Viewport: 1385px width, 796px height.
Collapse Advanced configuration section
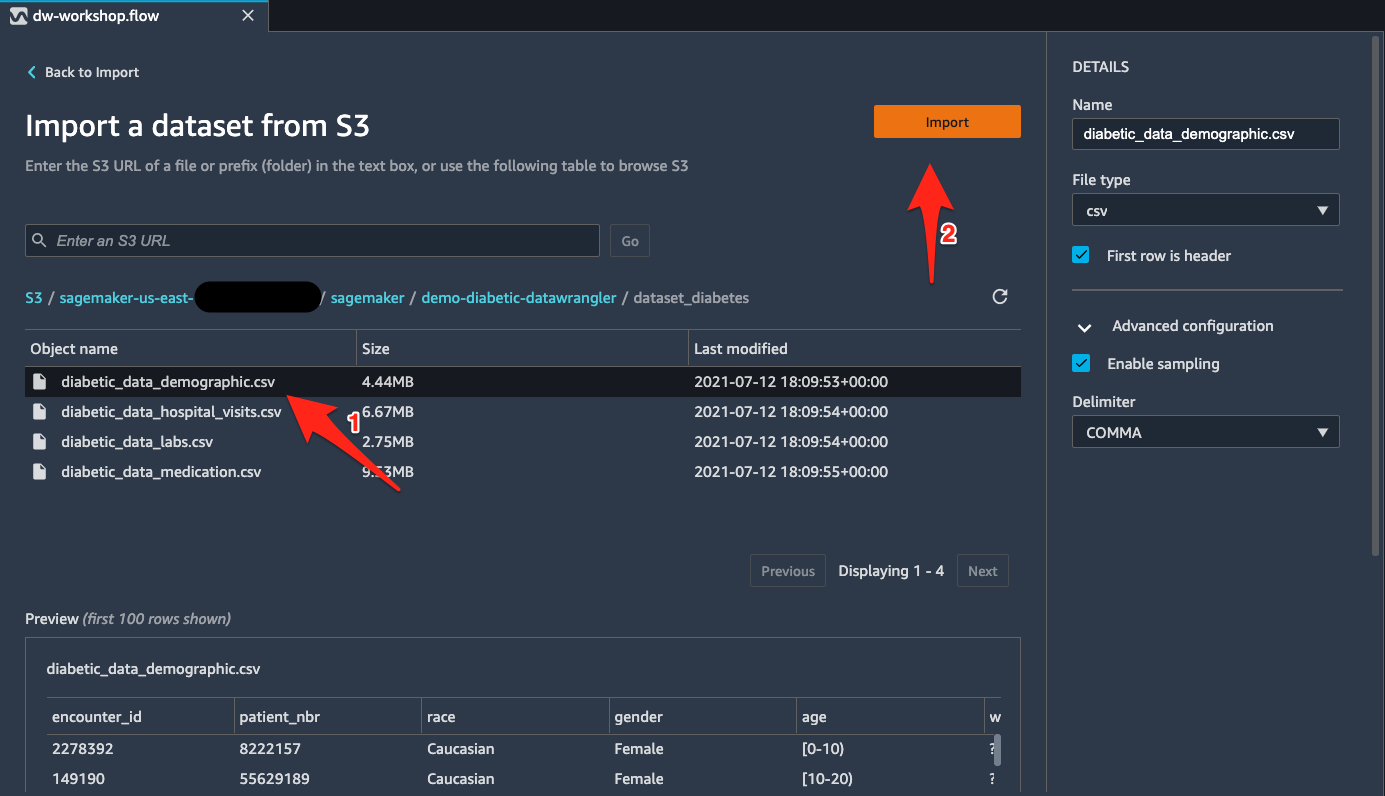pyautogui.click(x=1084, y=327)
